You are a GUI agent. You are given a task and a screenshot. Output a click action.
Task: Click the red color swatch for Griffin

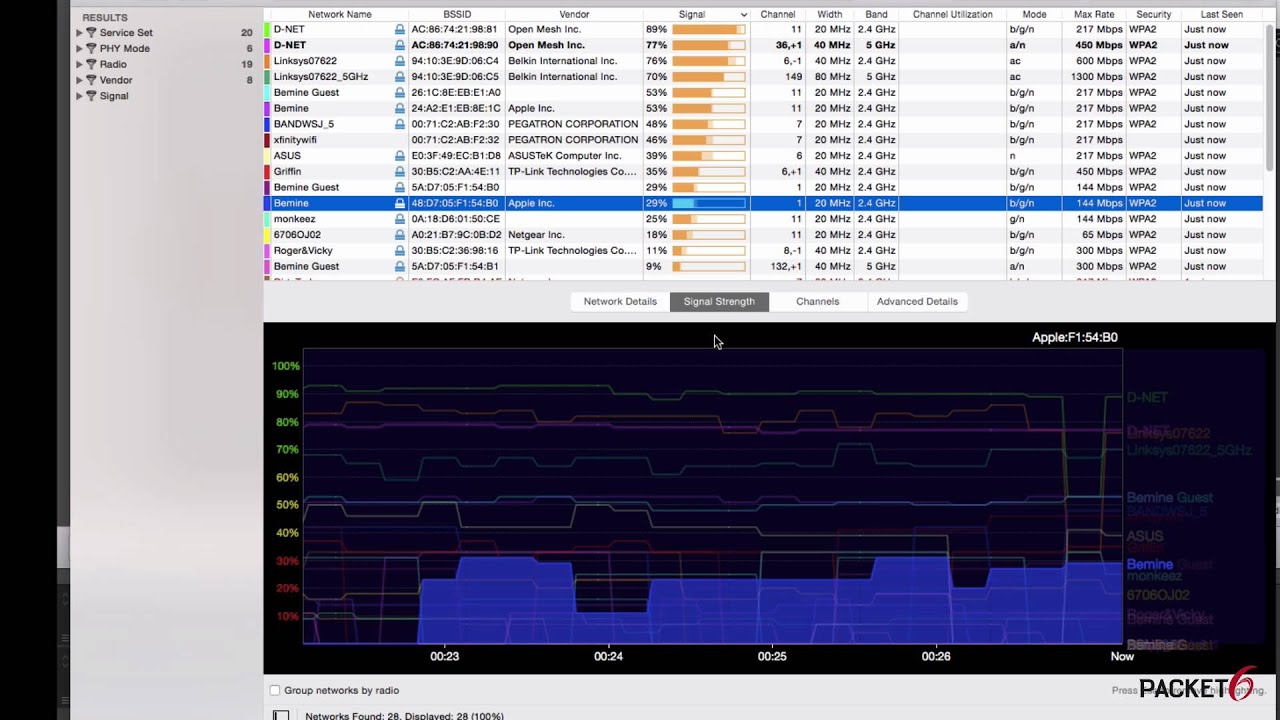(x=267, y=172)
